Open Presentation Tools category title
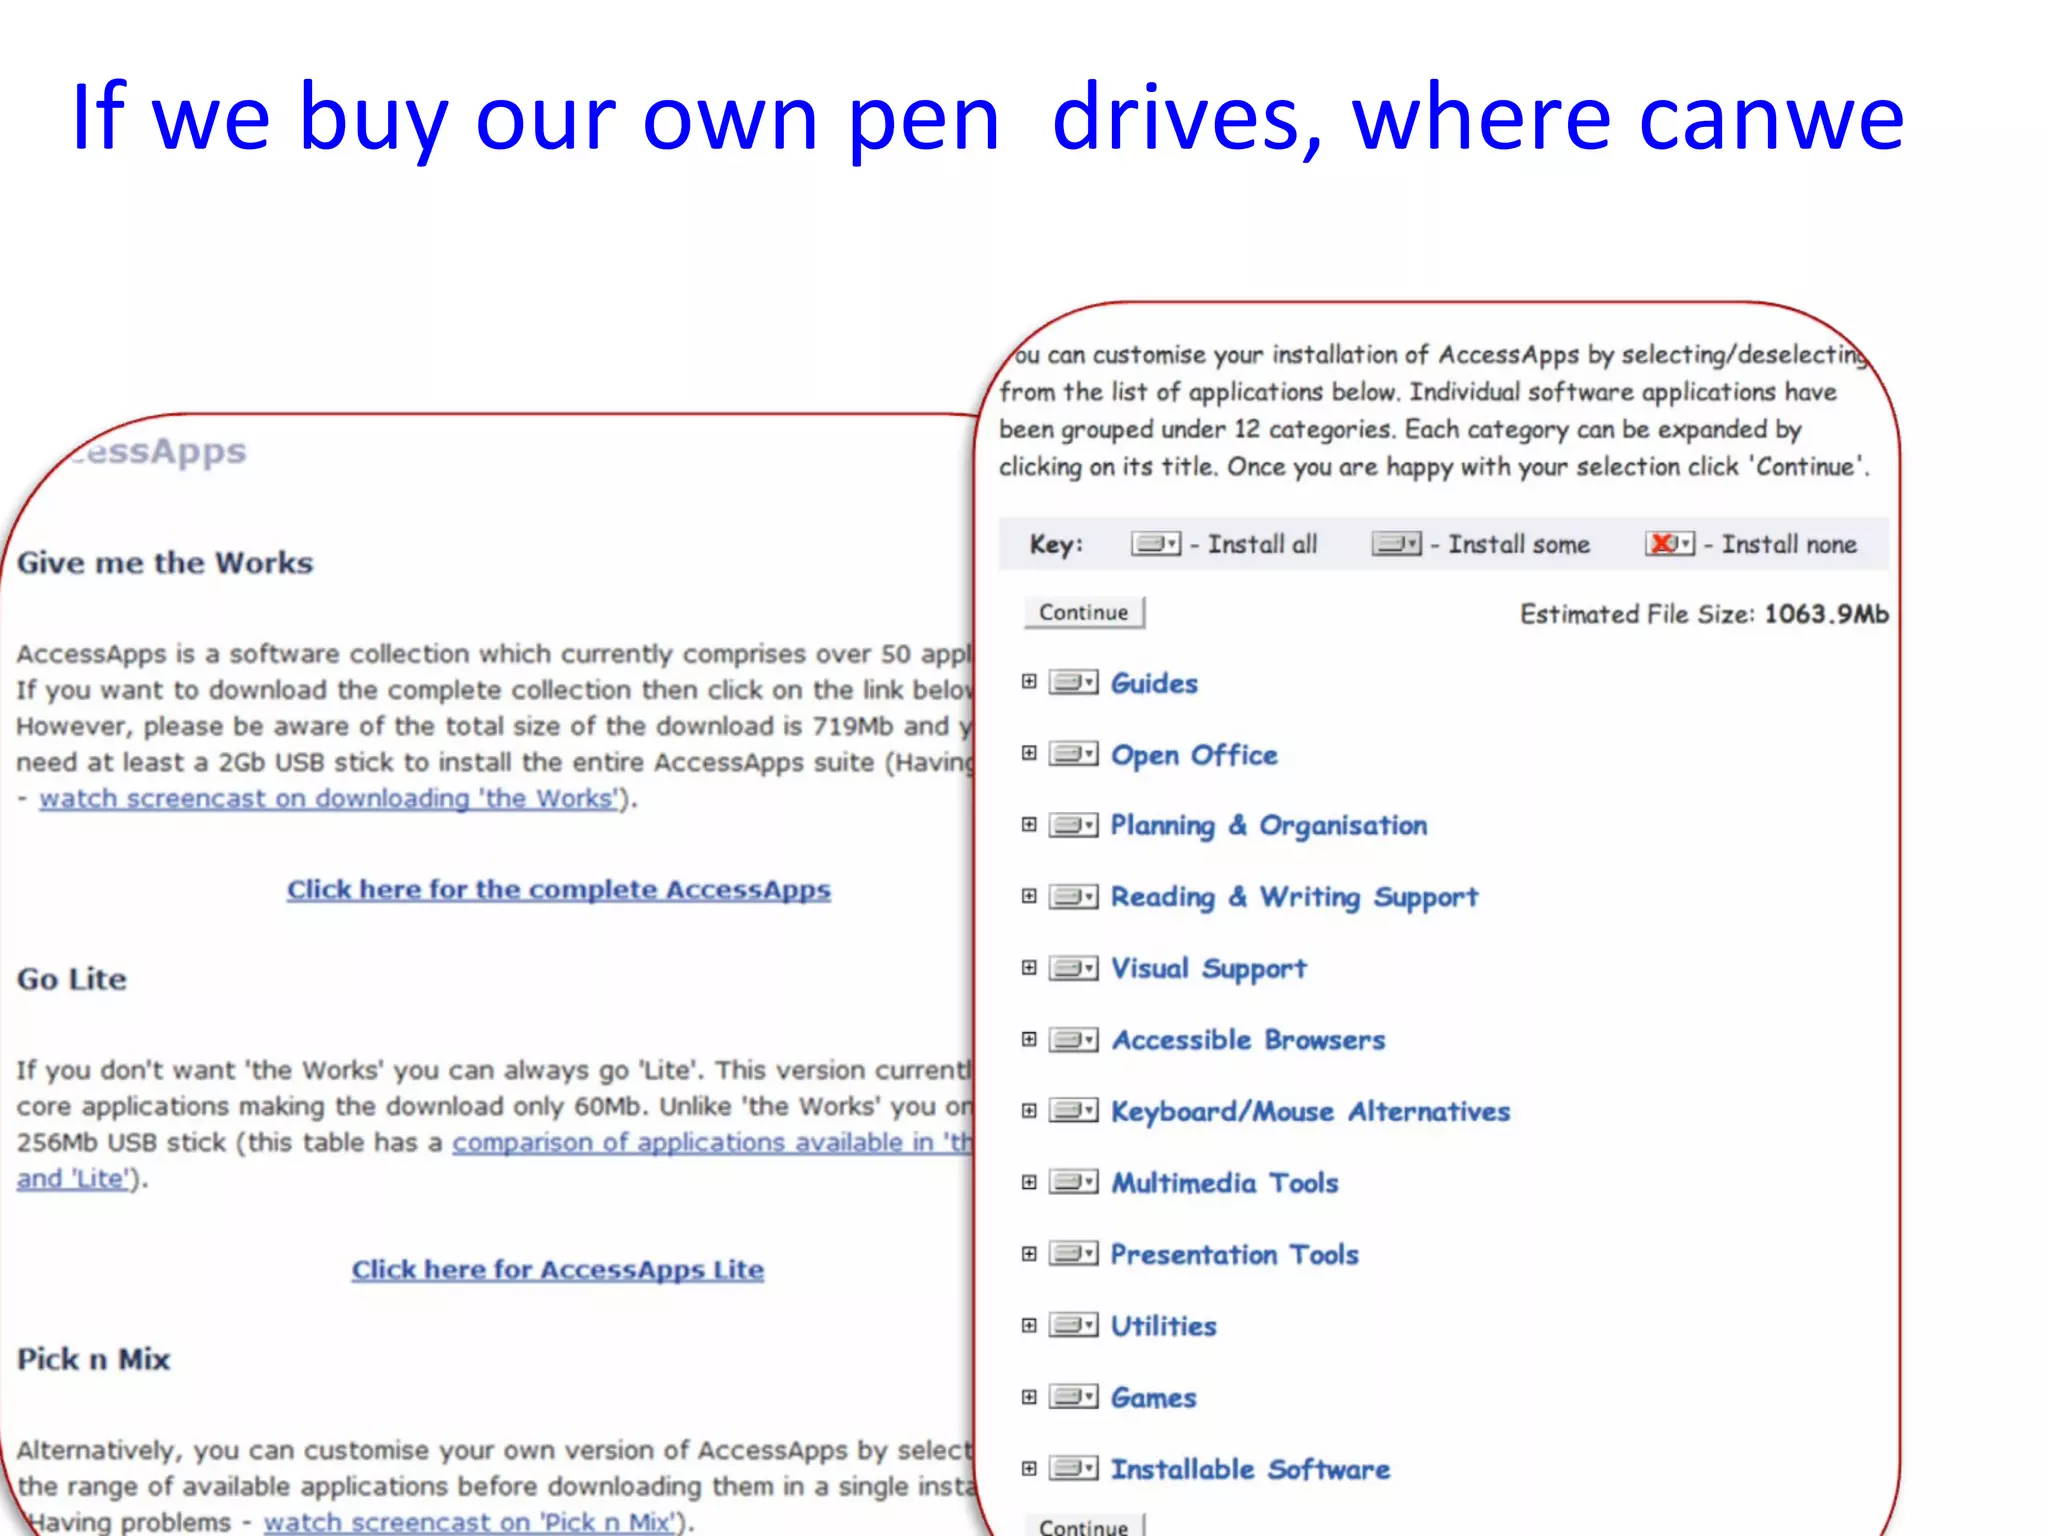The image size is (2048, 1536). click(x=1235, y=1255)
